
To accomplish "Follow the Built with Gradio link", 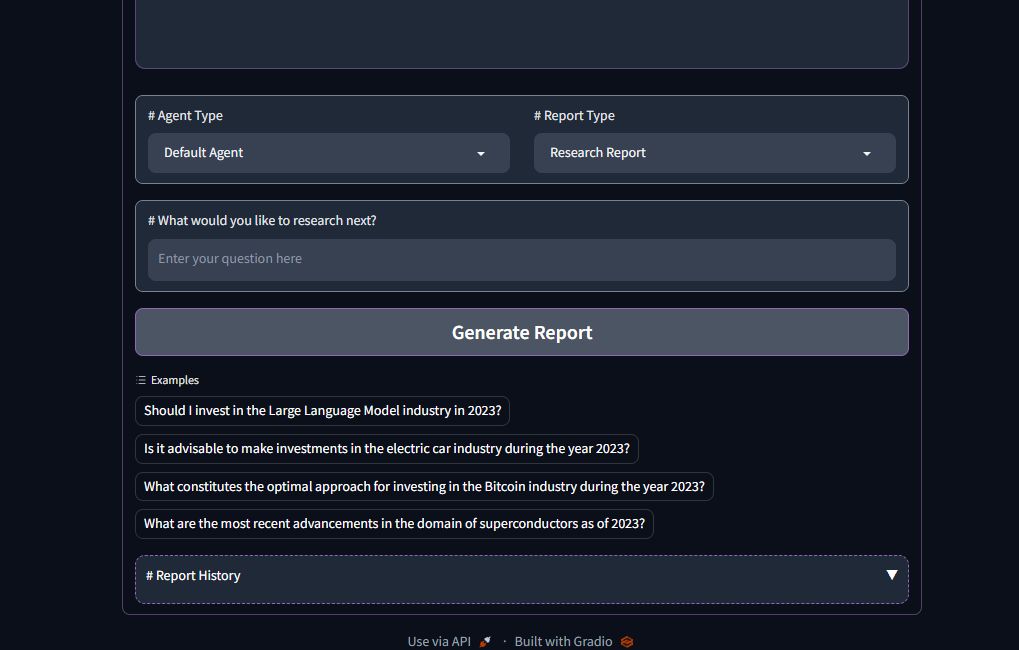I will point(563,642).
